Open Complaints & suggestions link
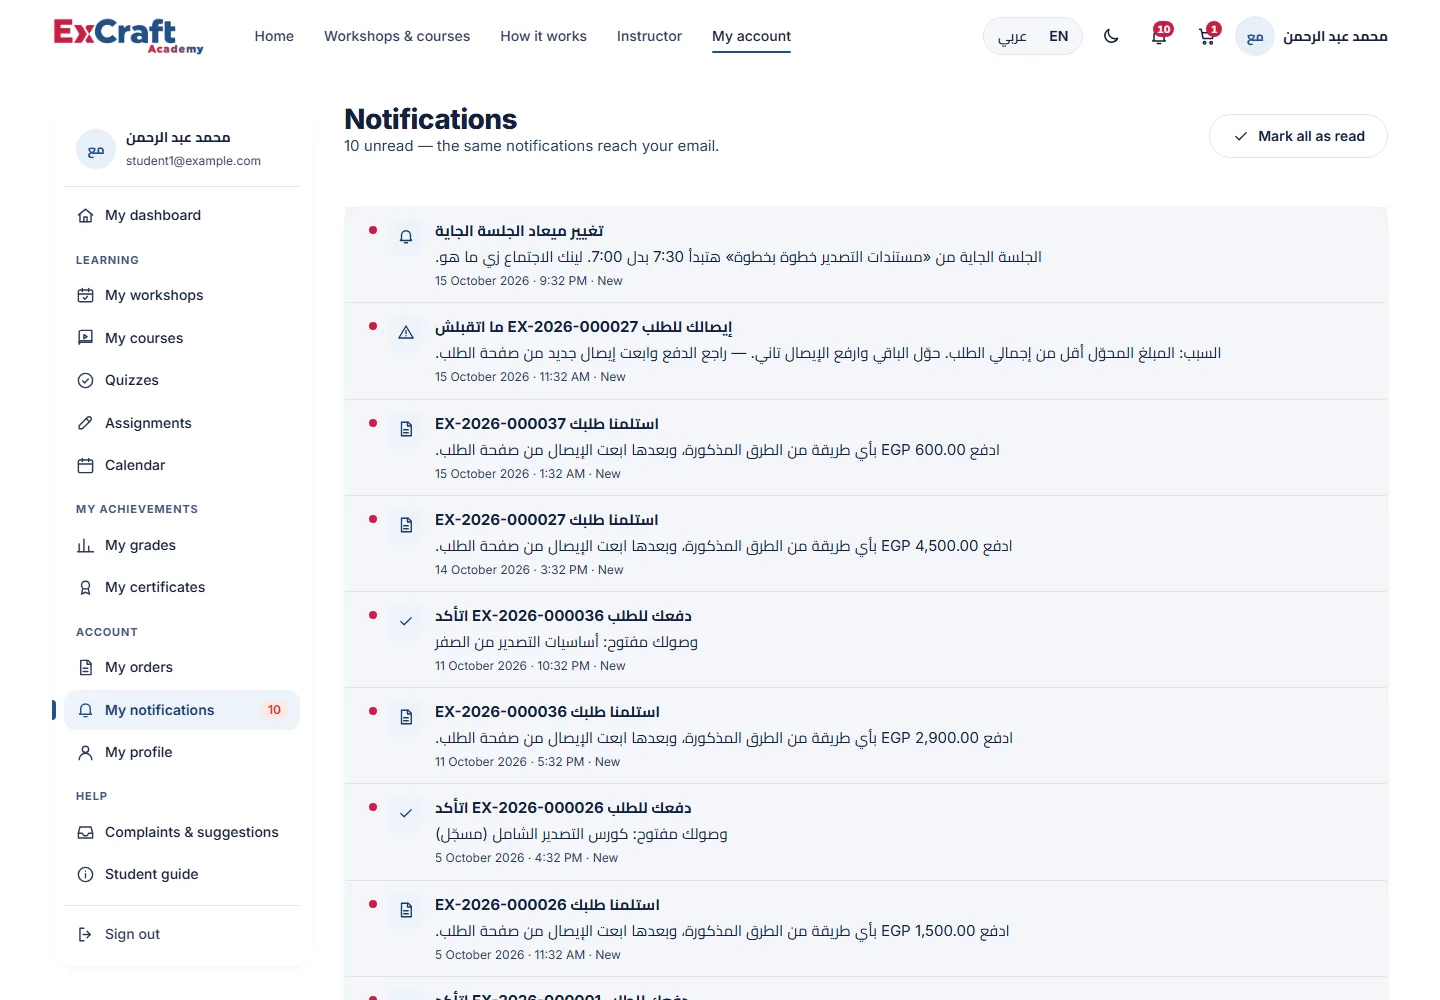The width and height of the screenshot is (1440, 1000). coord(182,832)
